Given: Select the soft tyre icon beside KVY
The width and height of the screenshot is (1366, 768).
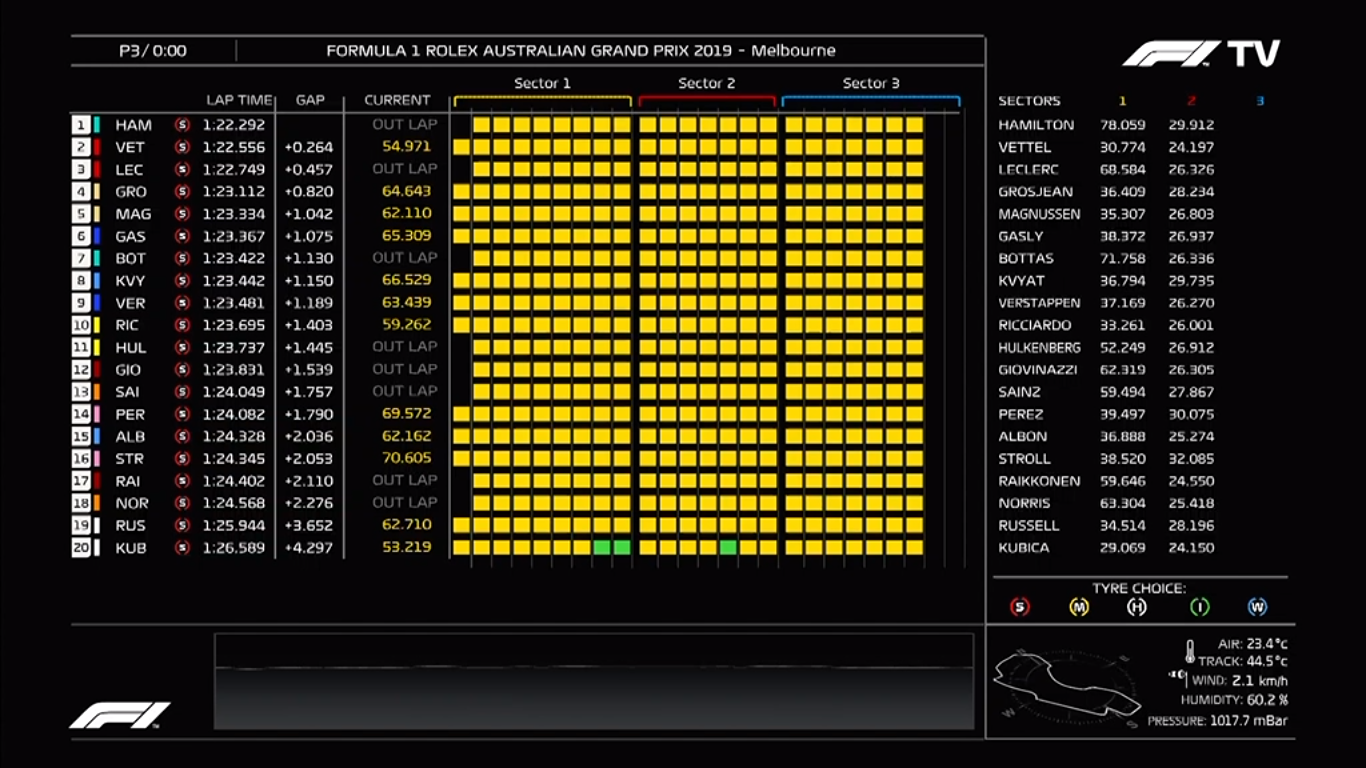Looking at the screenshot, I should [182, 281].
